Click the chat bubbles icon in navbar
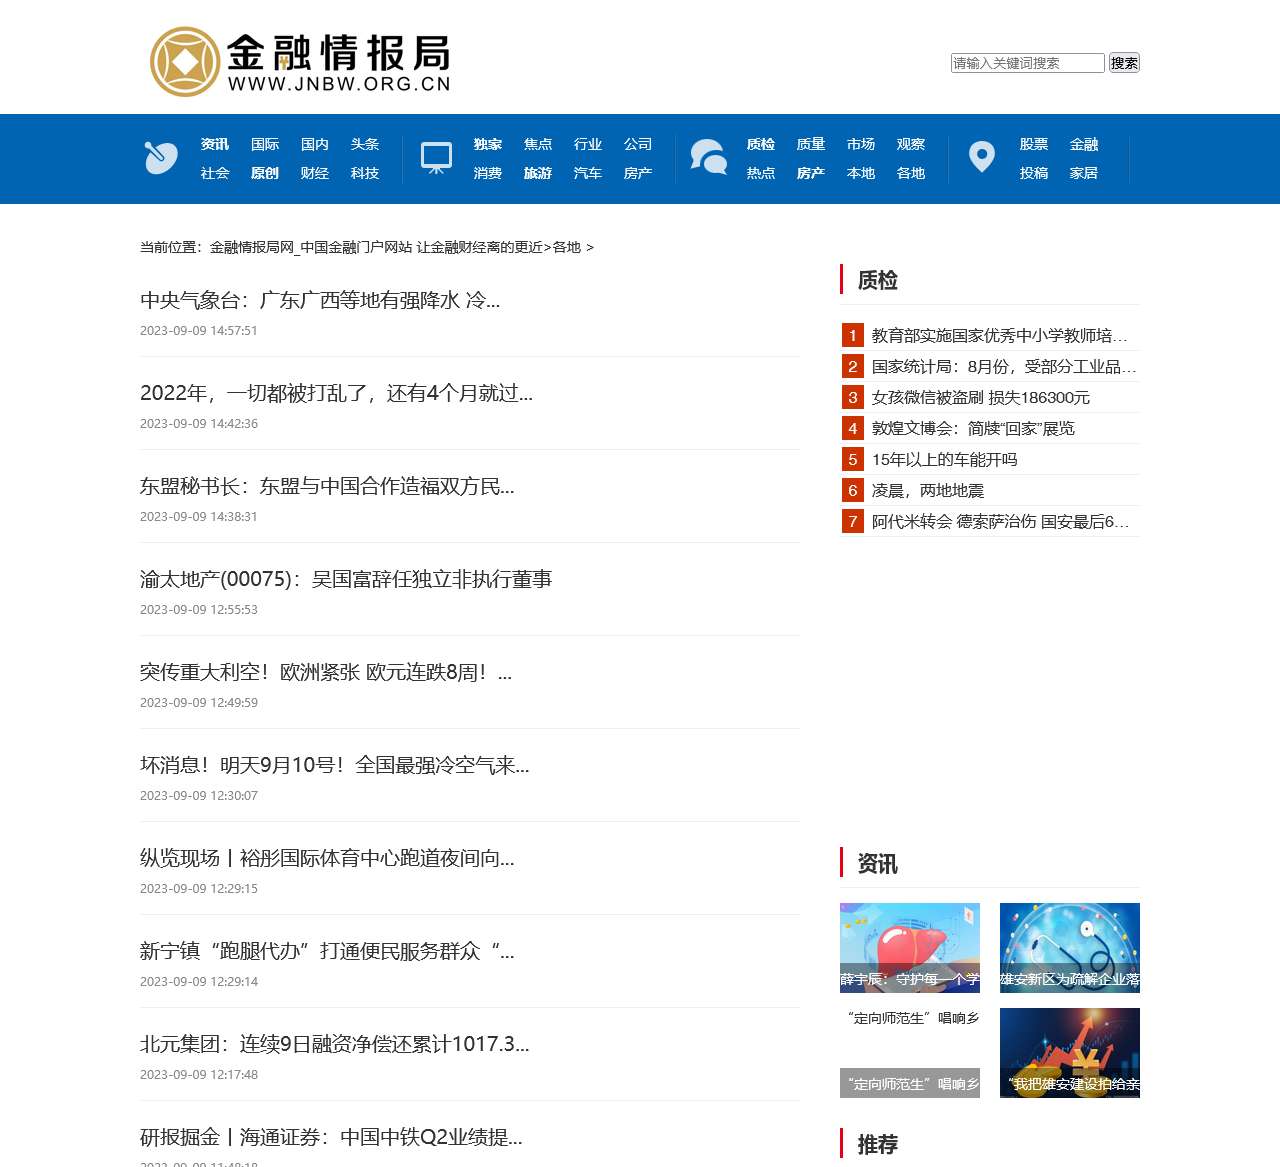This screenshot has height=1167, width=1280. [x=708, y=158]
